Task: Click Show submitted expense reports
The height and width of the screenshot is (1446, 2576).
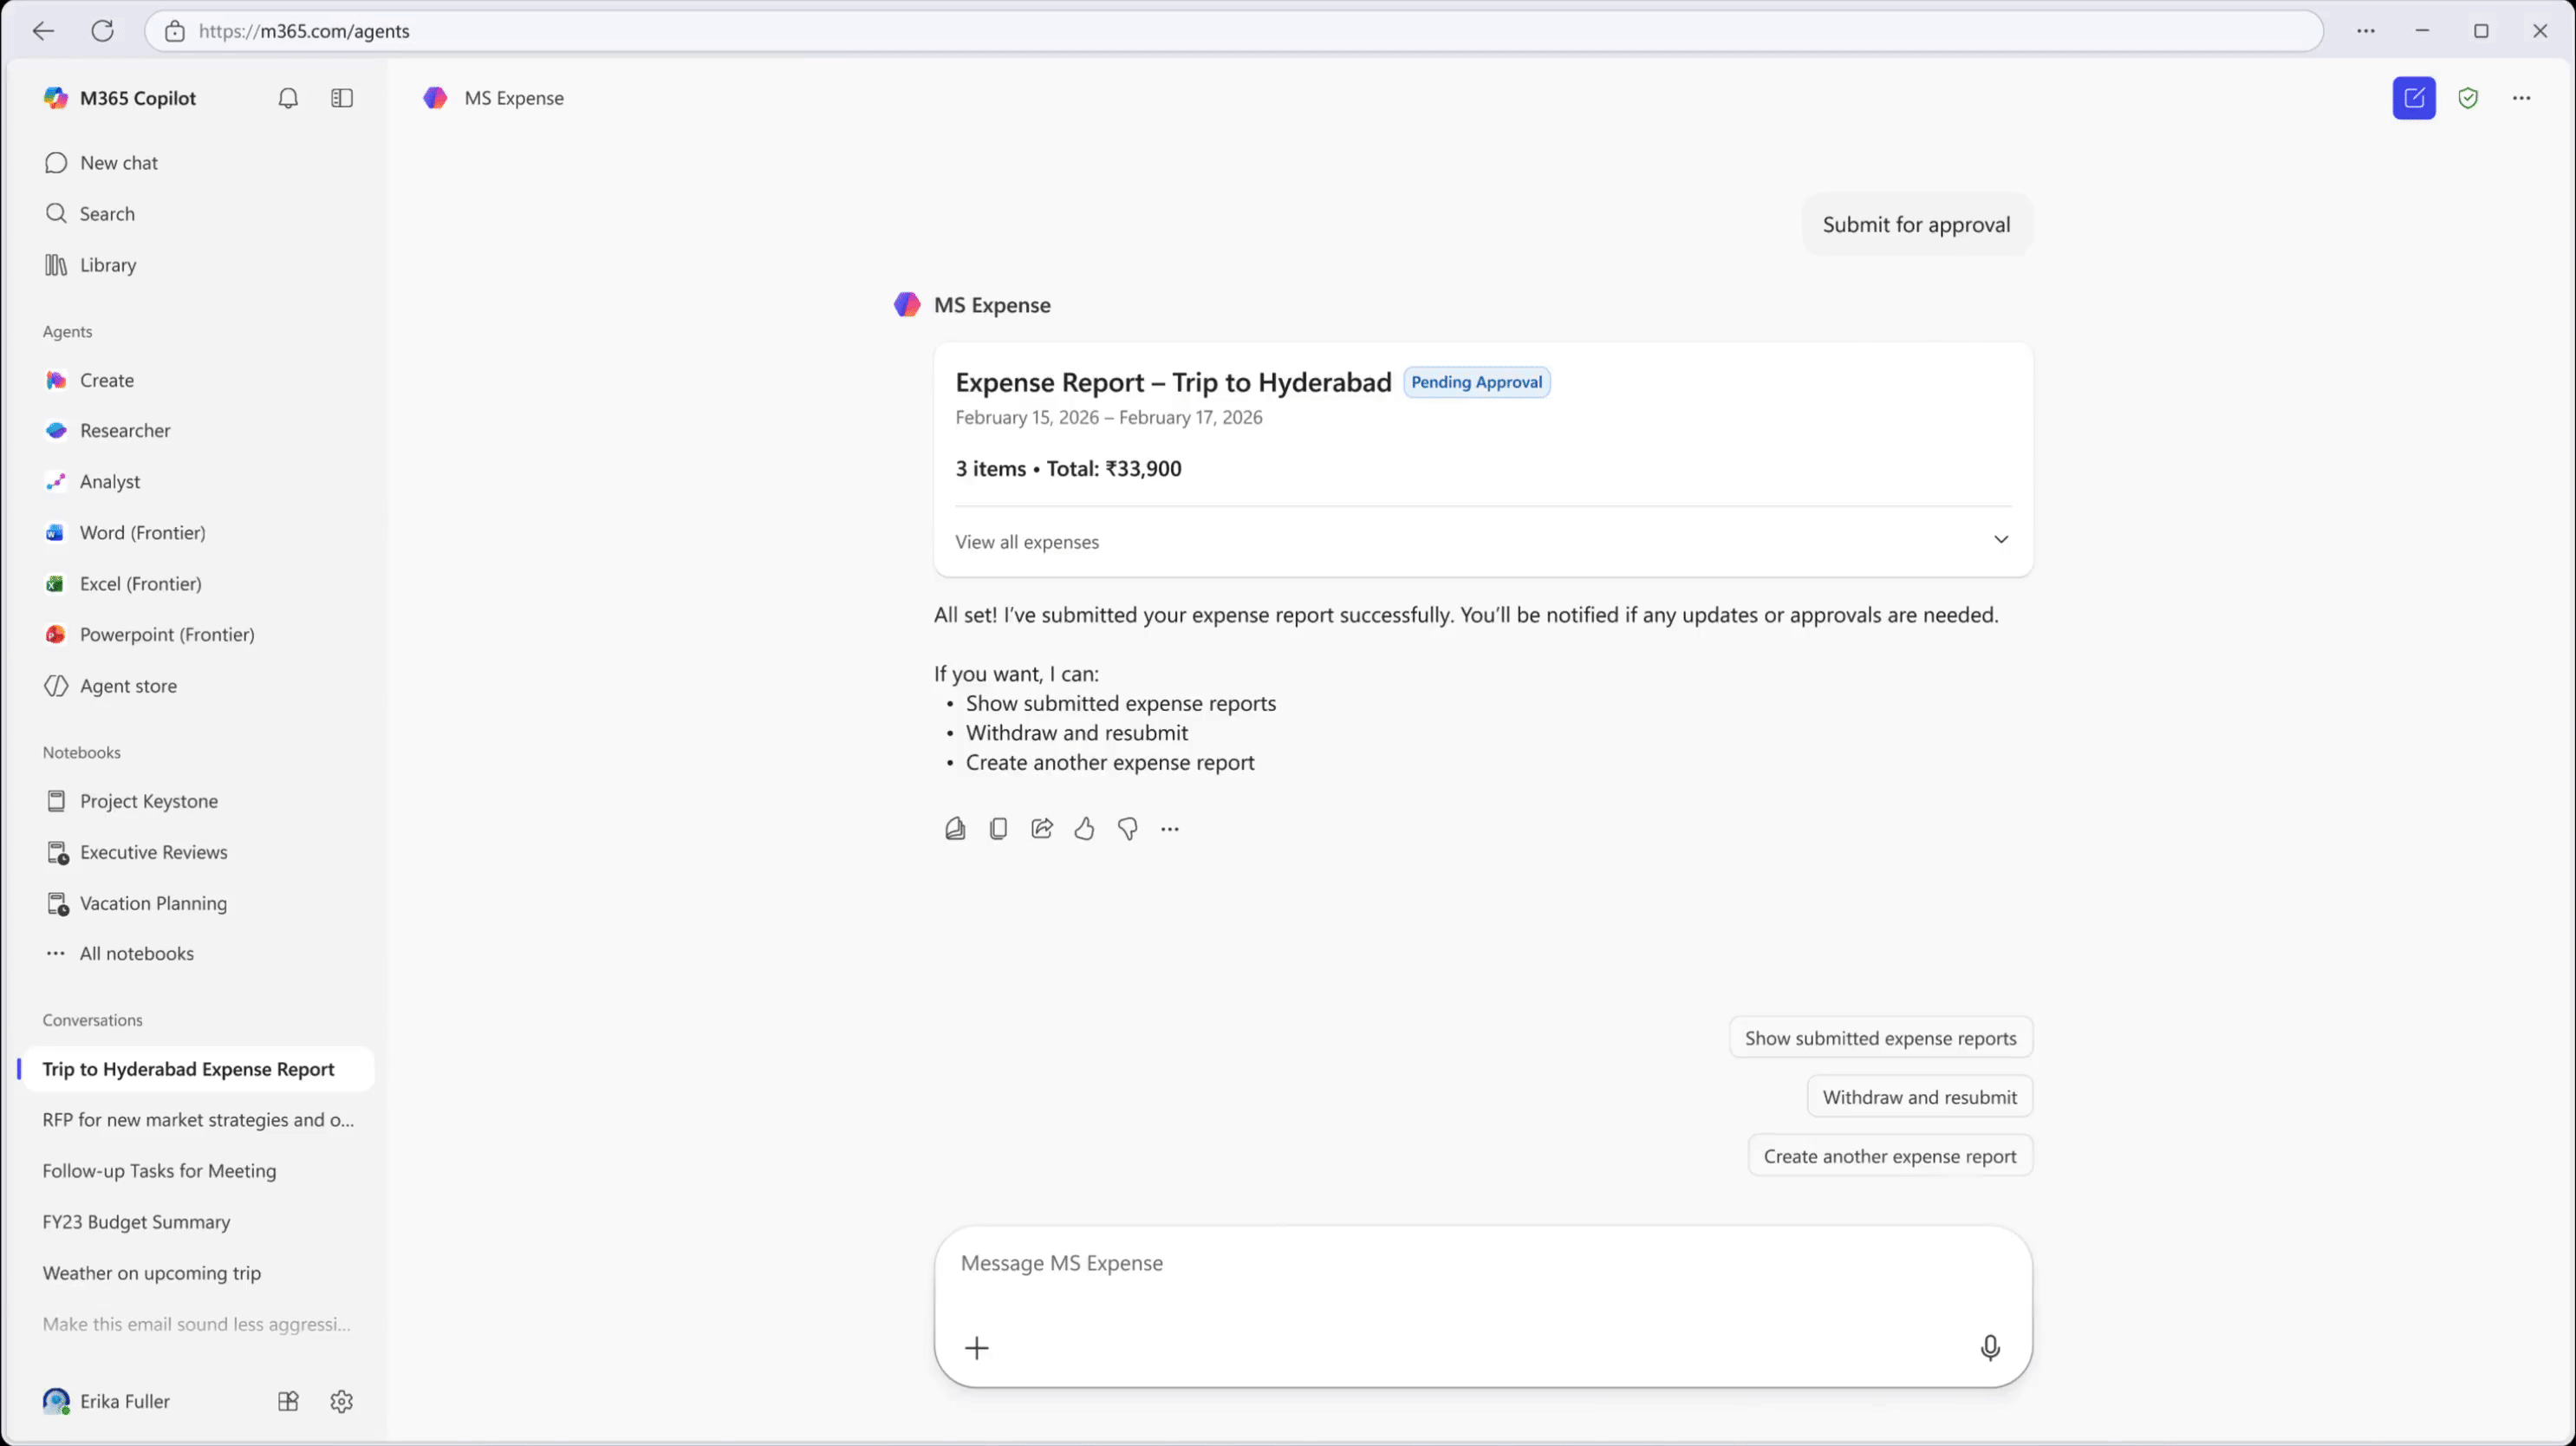Action: tap(1881, 1037)
